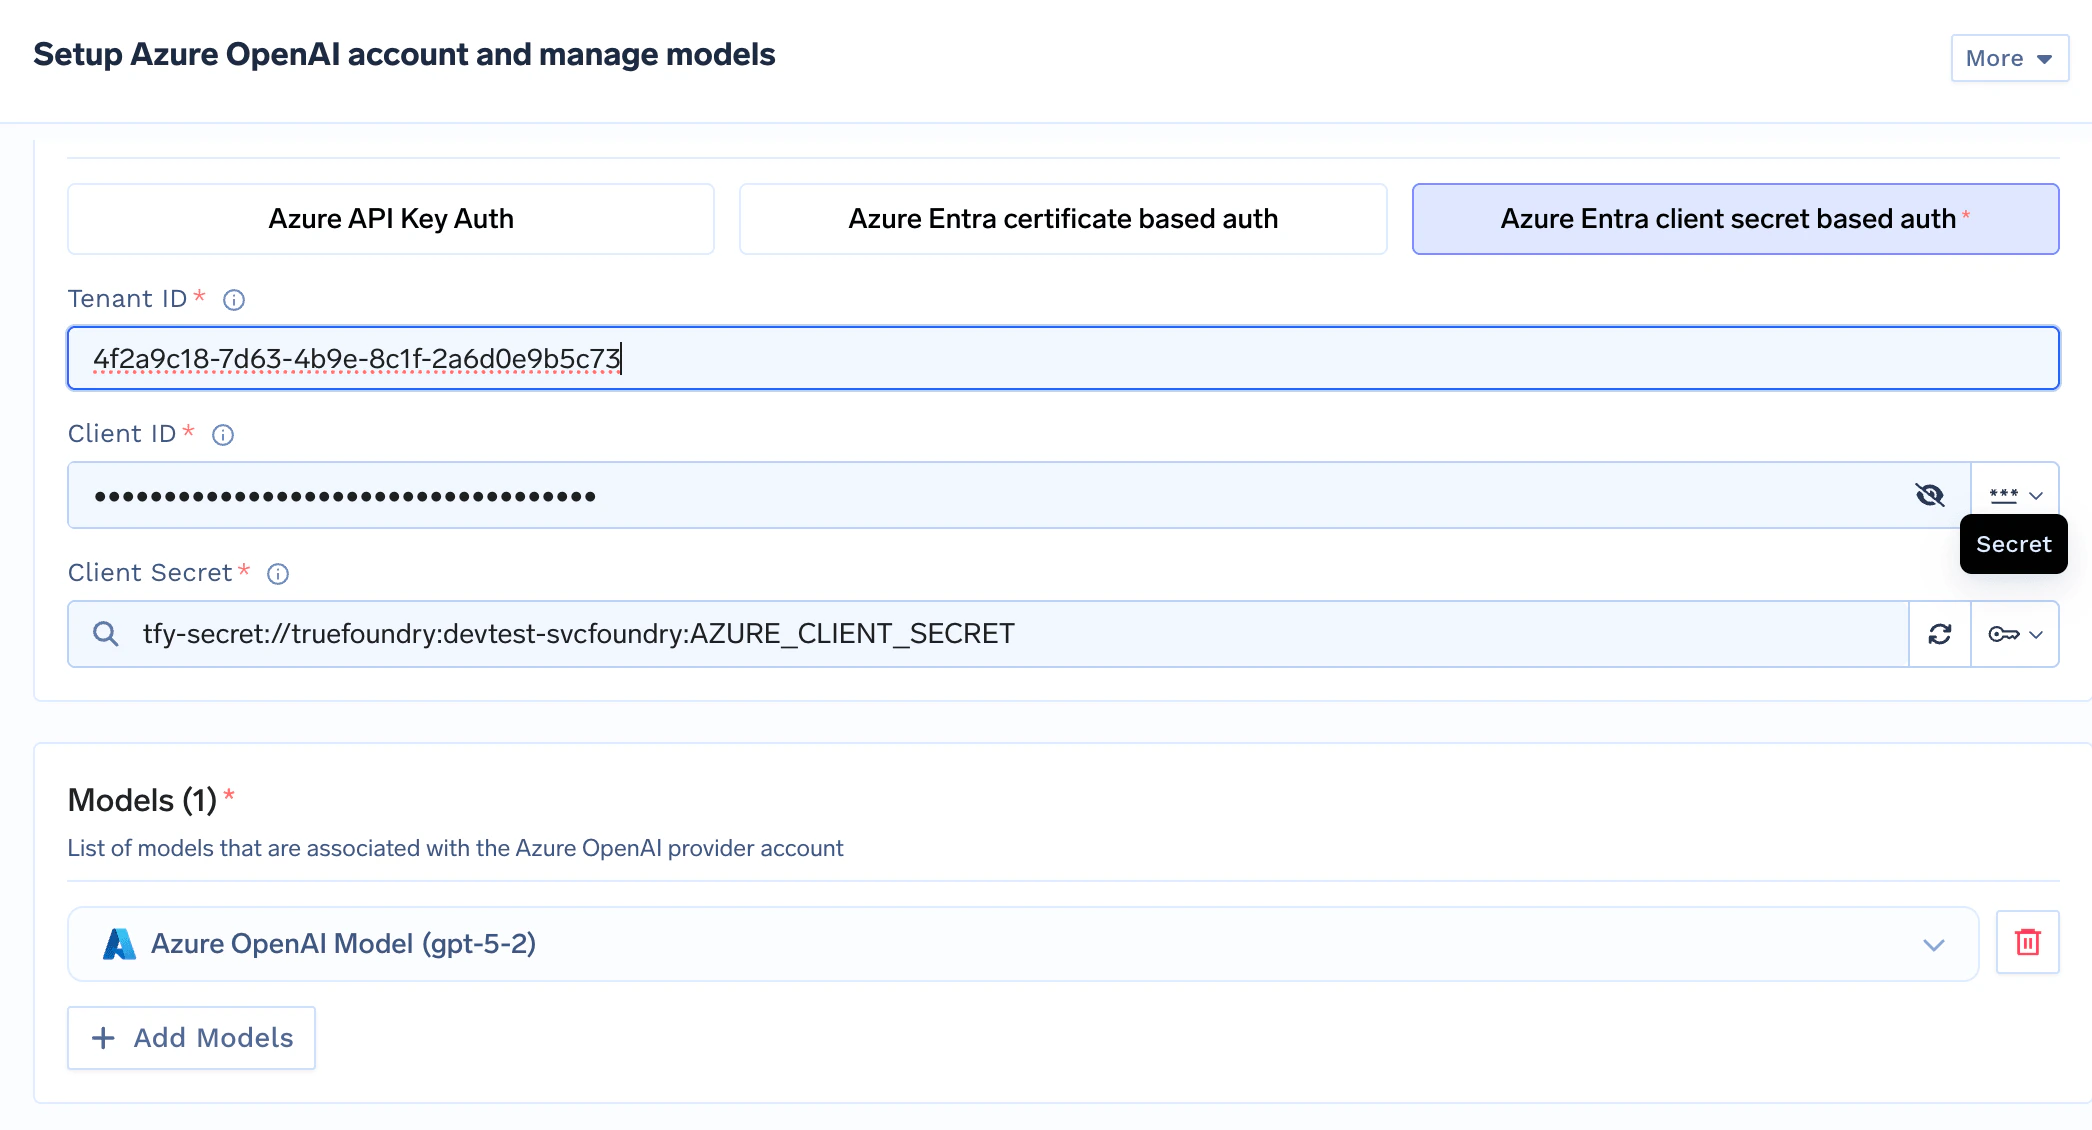
Task: Click the Client Secret search field
Action: point(988,634)
